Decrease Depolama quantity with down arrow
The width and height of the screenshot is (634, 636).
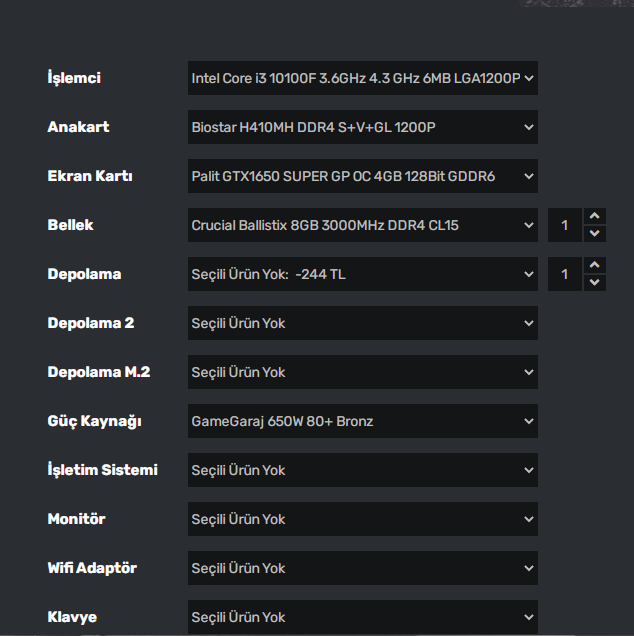595,283
